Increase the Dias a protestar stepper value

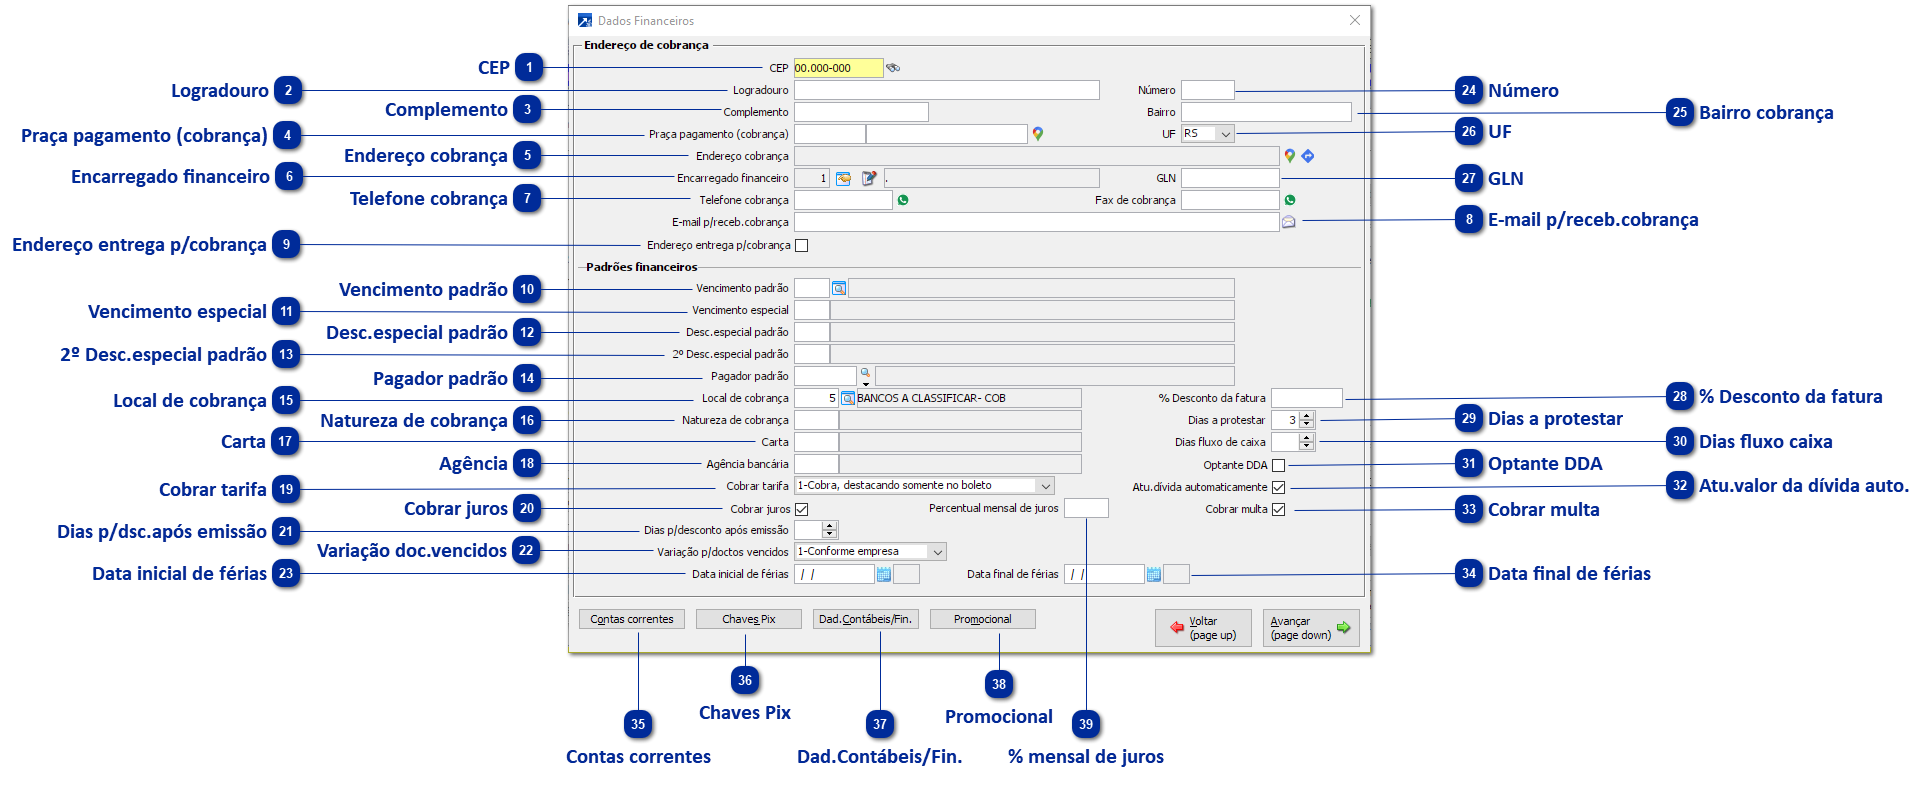point(1307,416)
